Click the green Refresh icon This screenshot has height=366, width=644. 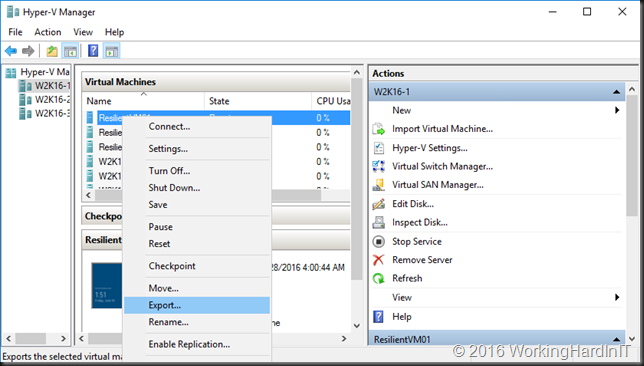378,279
